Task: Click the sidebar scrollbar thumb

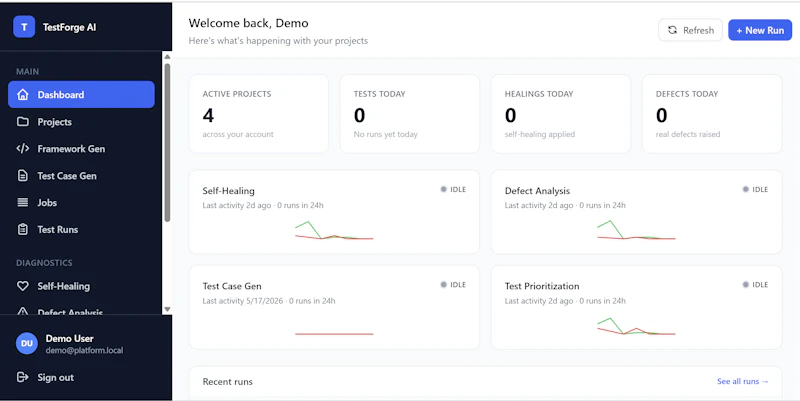Action: [x=167, y=143]
